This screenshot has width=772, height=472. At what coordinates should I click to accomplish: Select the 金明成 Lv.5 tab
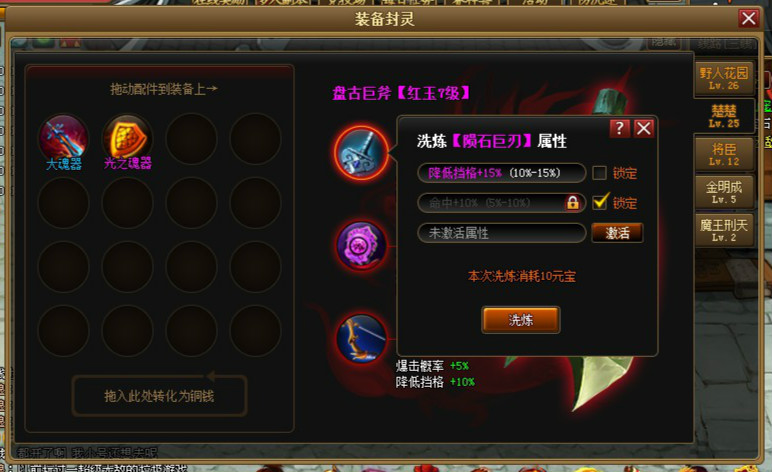coord(724,192)
